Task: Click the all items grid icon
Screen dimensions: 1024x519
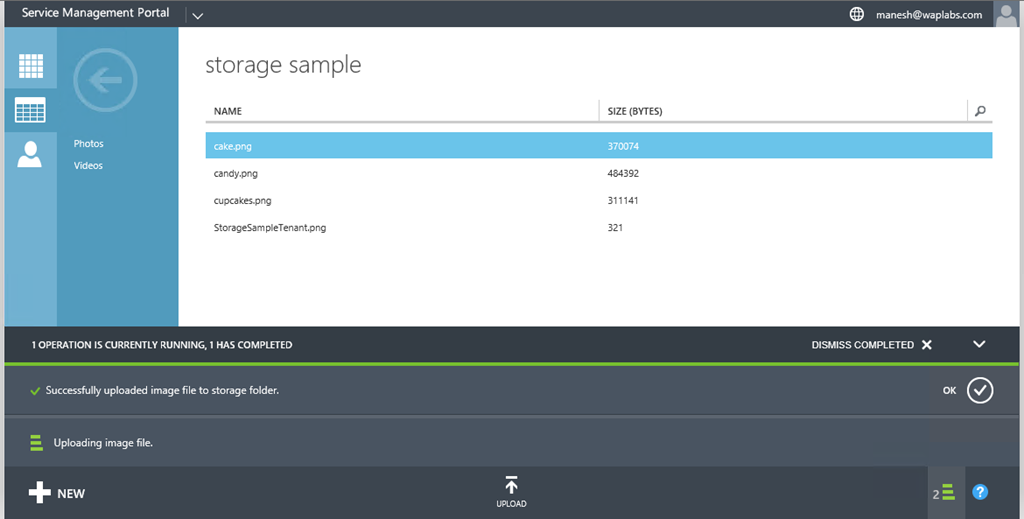Action: [x=30, y=66]
